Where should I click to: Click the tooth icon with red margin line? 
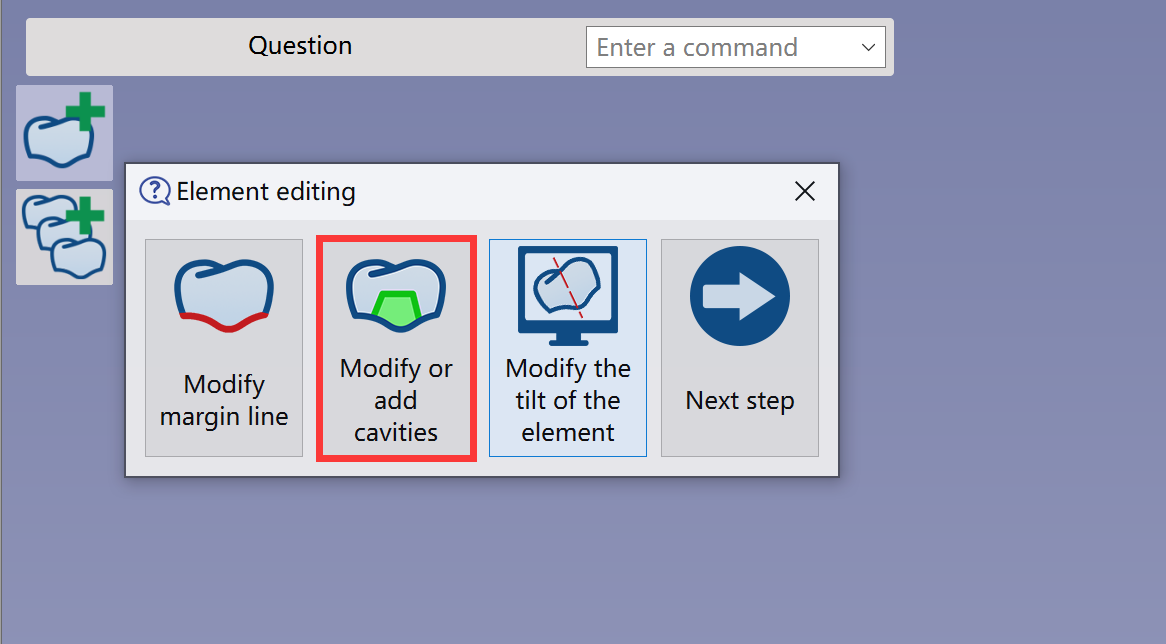(x=224, y=295)
